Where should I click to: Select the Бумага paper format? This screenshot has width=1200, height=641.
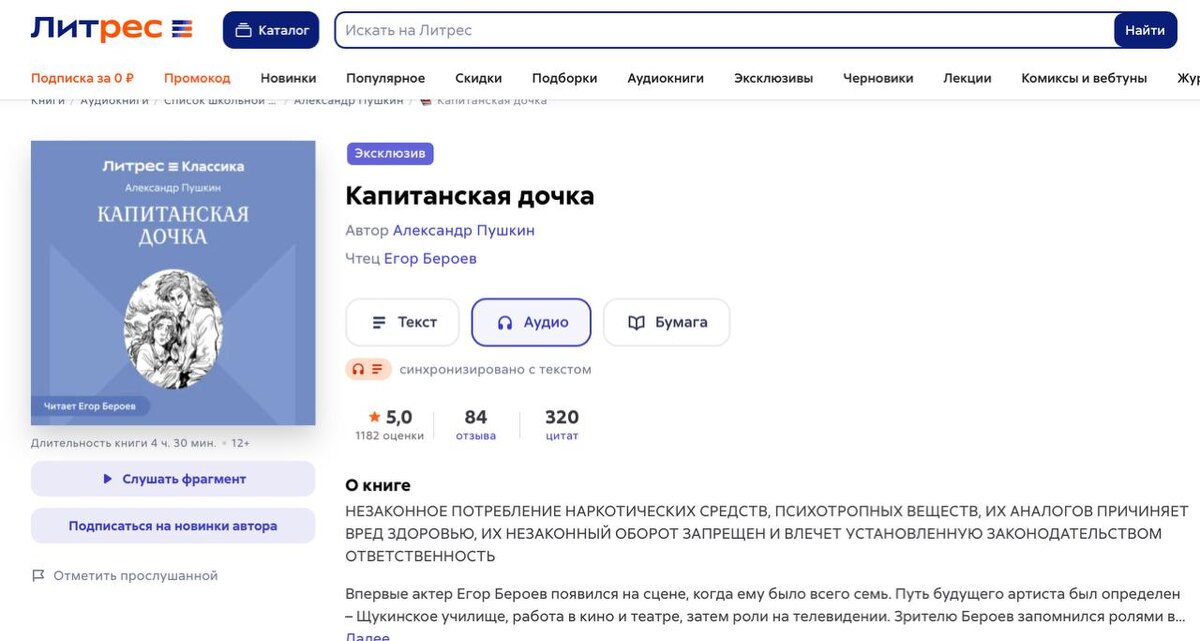pyautogui.click(x=666, y=322)
